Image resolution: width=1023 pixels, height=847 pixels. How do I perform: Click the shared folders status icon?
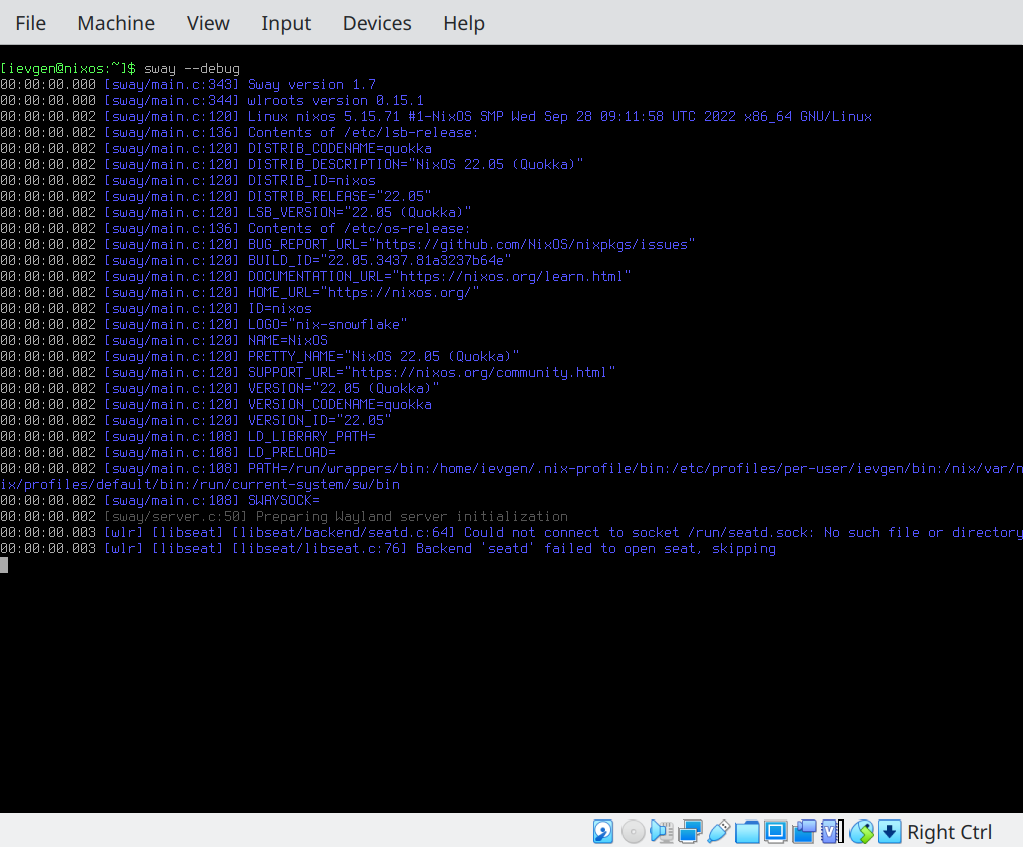coord(747,831)
